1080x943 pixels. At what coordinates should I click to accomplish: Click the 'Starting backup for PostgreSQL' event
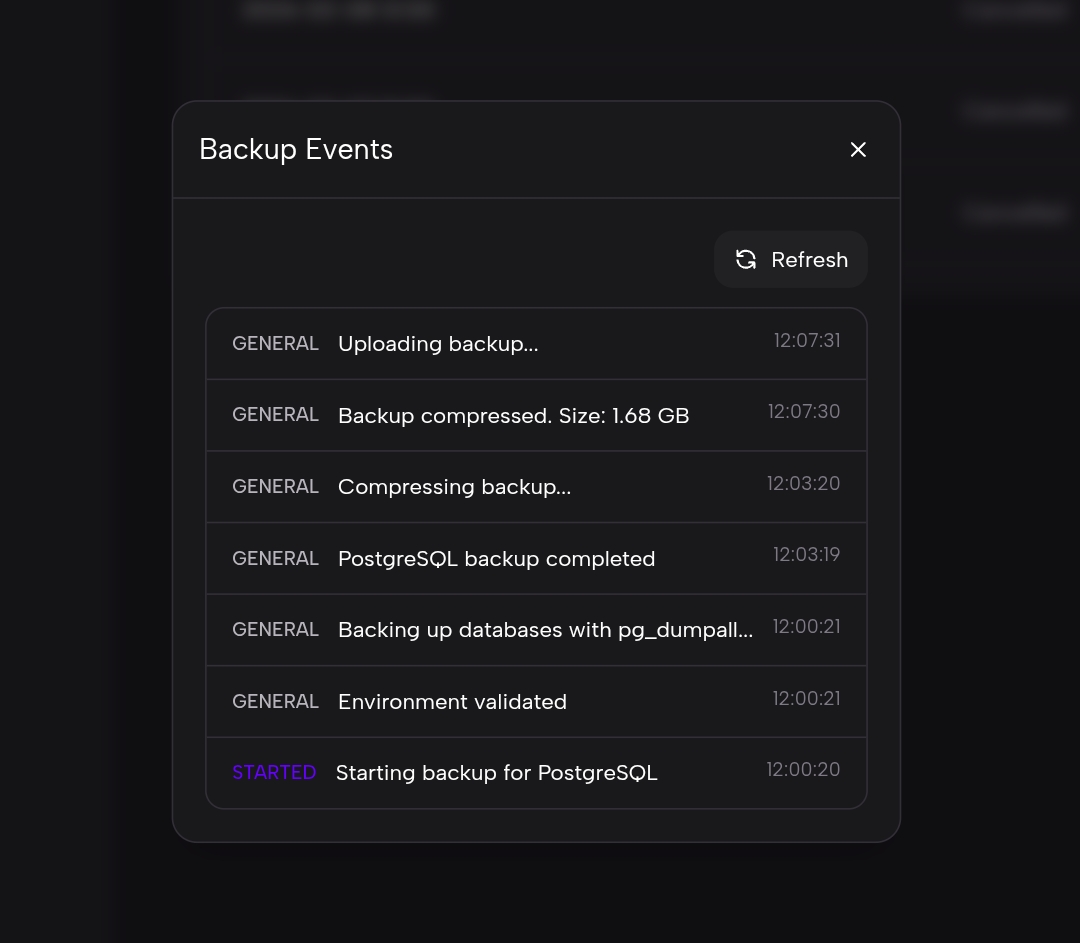click(496, 773)
